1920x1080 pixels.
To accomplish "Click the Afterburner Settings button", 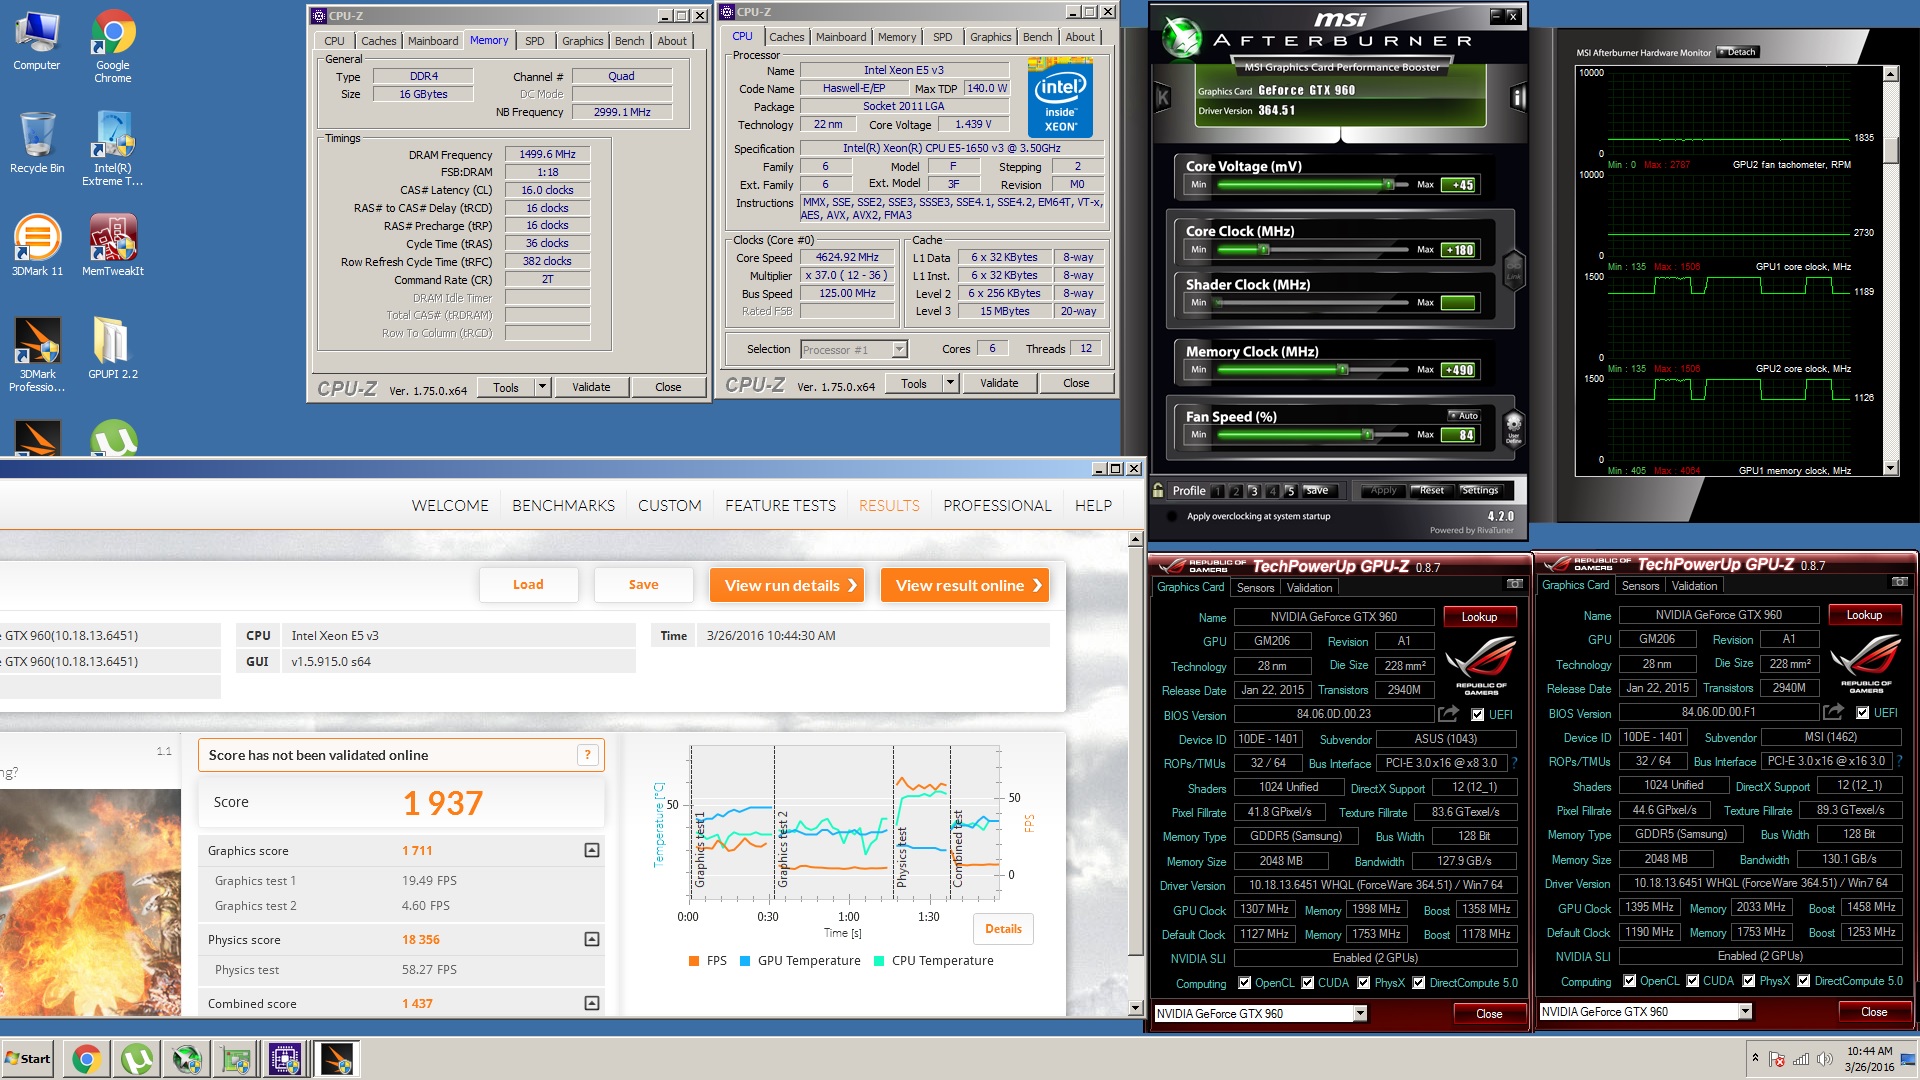I will (1480, 491).
